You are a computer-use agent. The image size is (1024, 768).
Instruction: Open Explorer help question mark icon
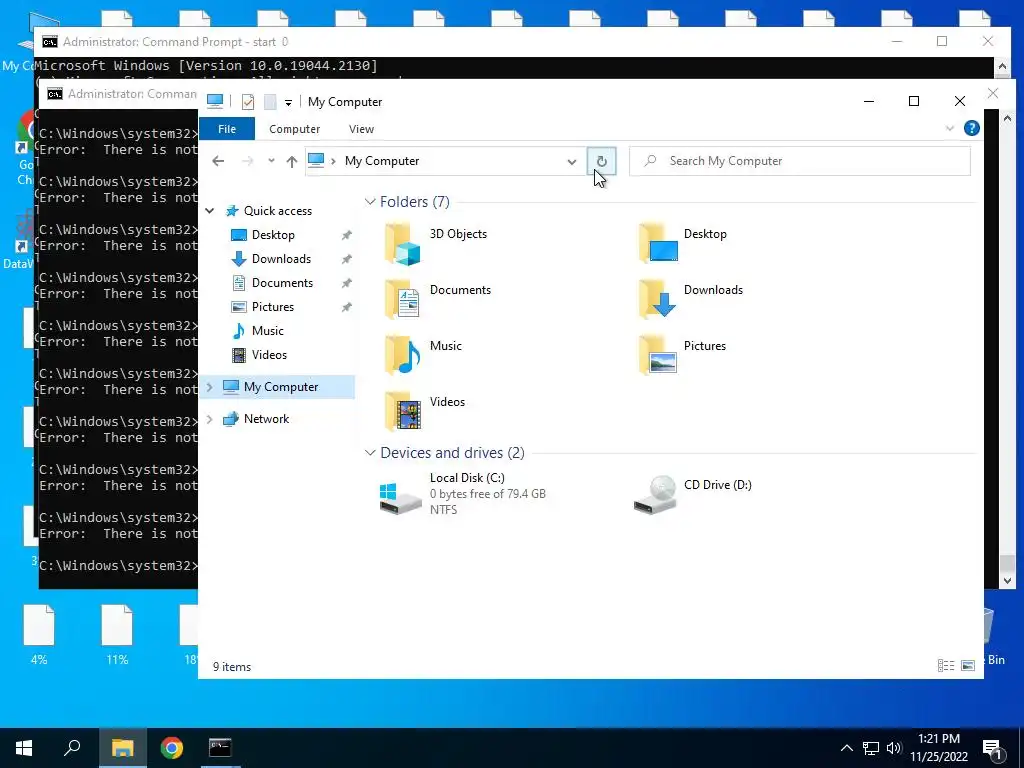[x=972, y=129]
